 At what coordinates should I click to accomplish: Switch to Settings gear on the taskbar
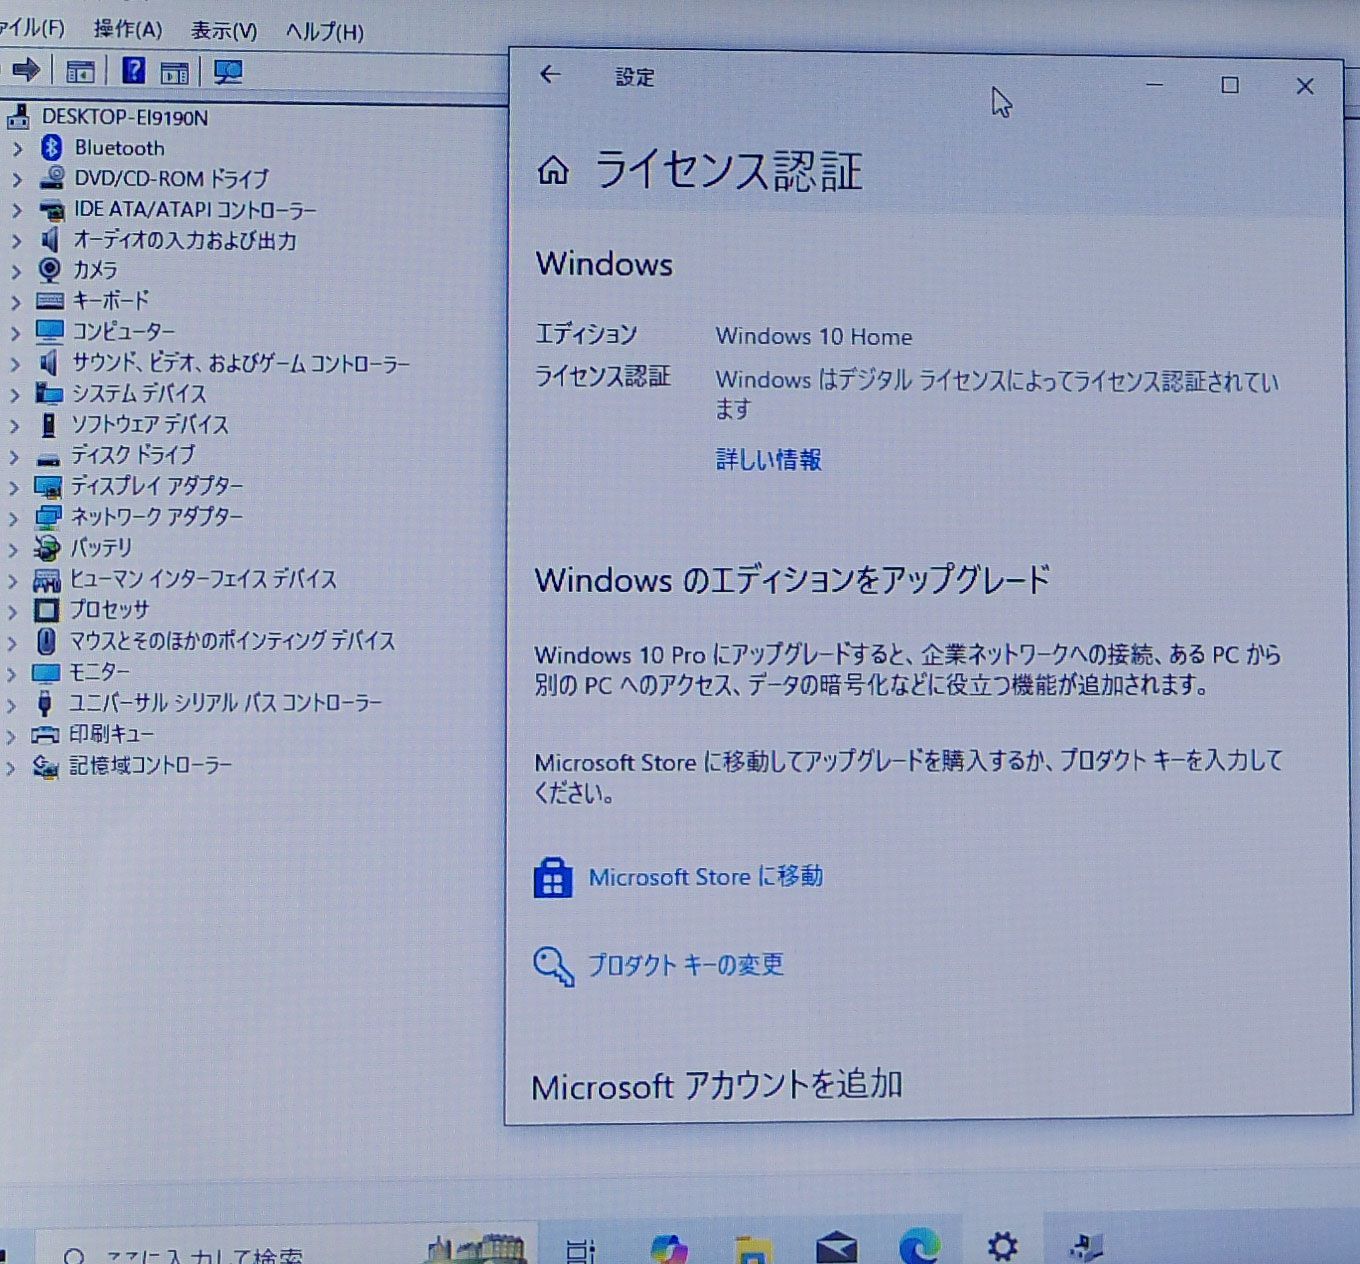point(1002,1246)
